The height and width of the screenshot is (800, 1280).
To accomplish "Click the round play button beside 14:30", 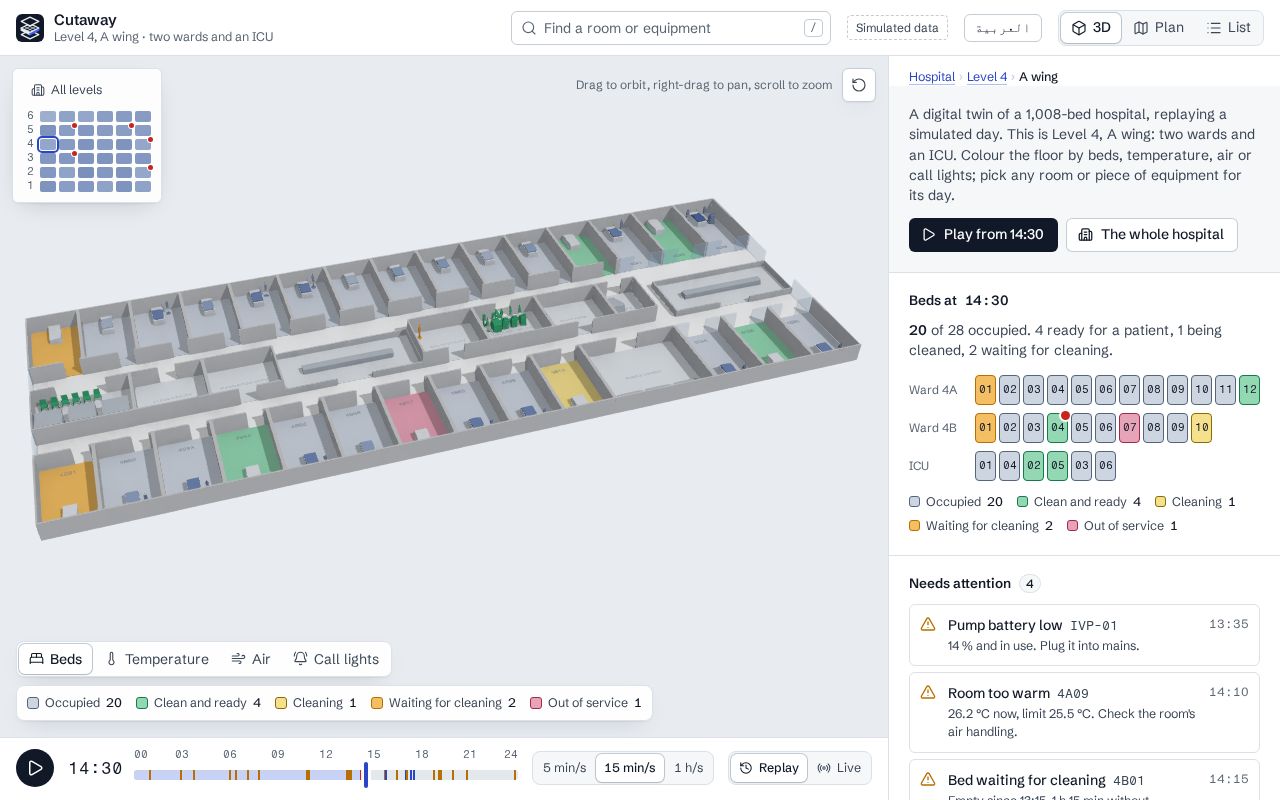I will [35, 768].
